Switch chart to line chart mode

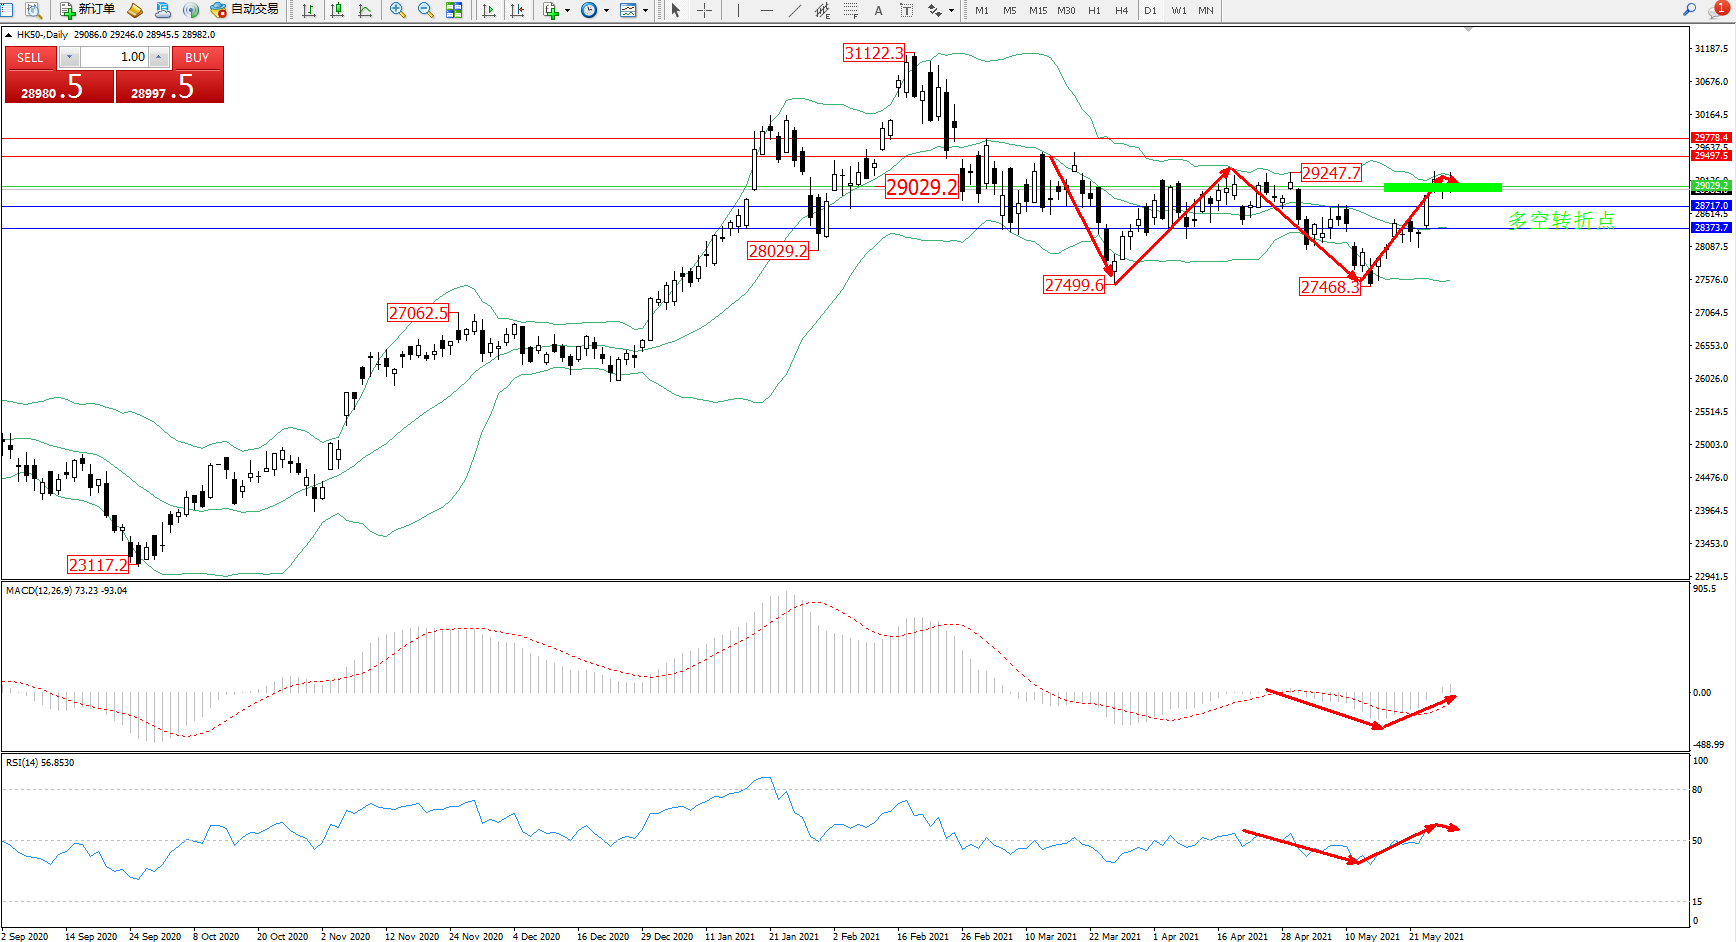[365, 10]
